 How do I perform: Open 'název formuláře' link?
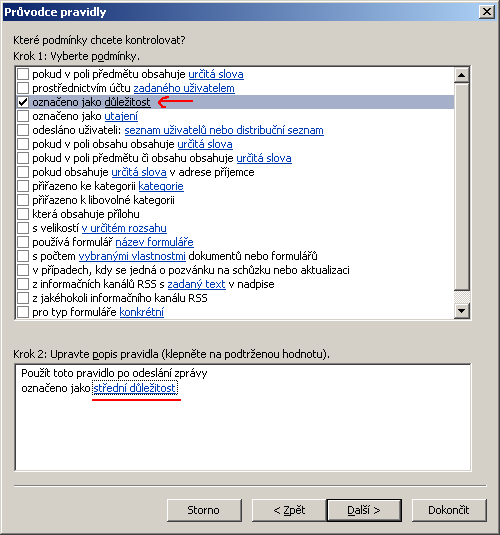pyautogui.click(x=155, y=242)
